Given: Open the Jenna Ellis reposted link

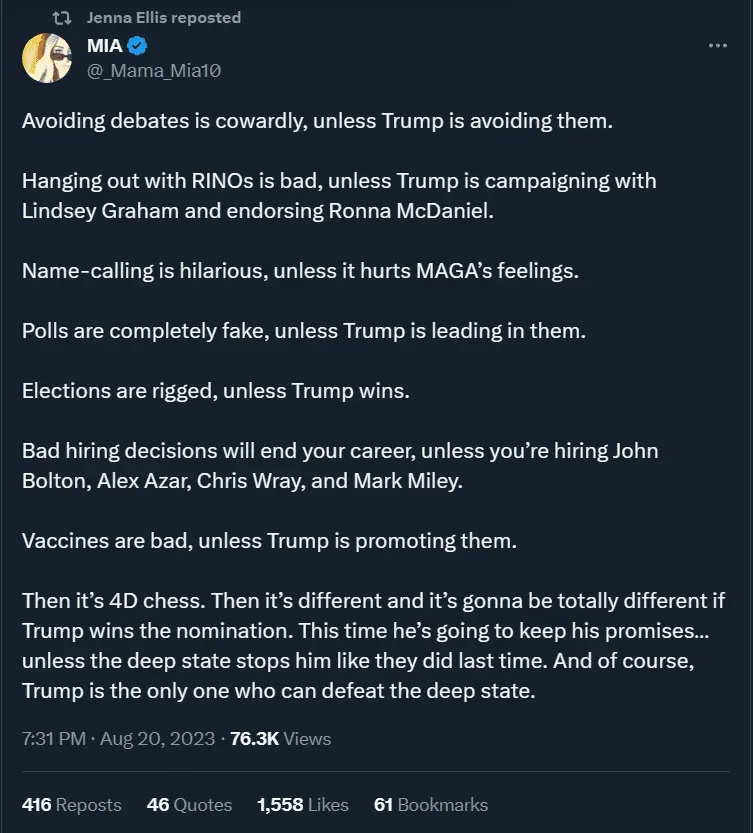Looking at the screenshot, I should 163,18.
